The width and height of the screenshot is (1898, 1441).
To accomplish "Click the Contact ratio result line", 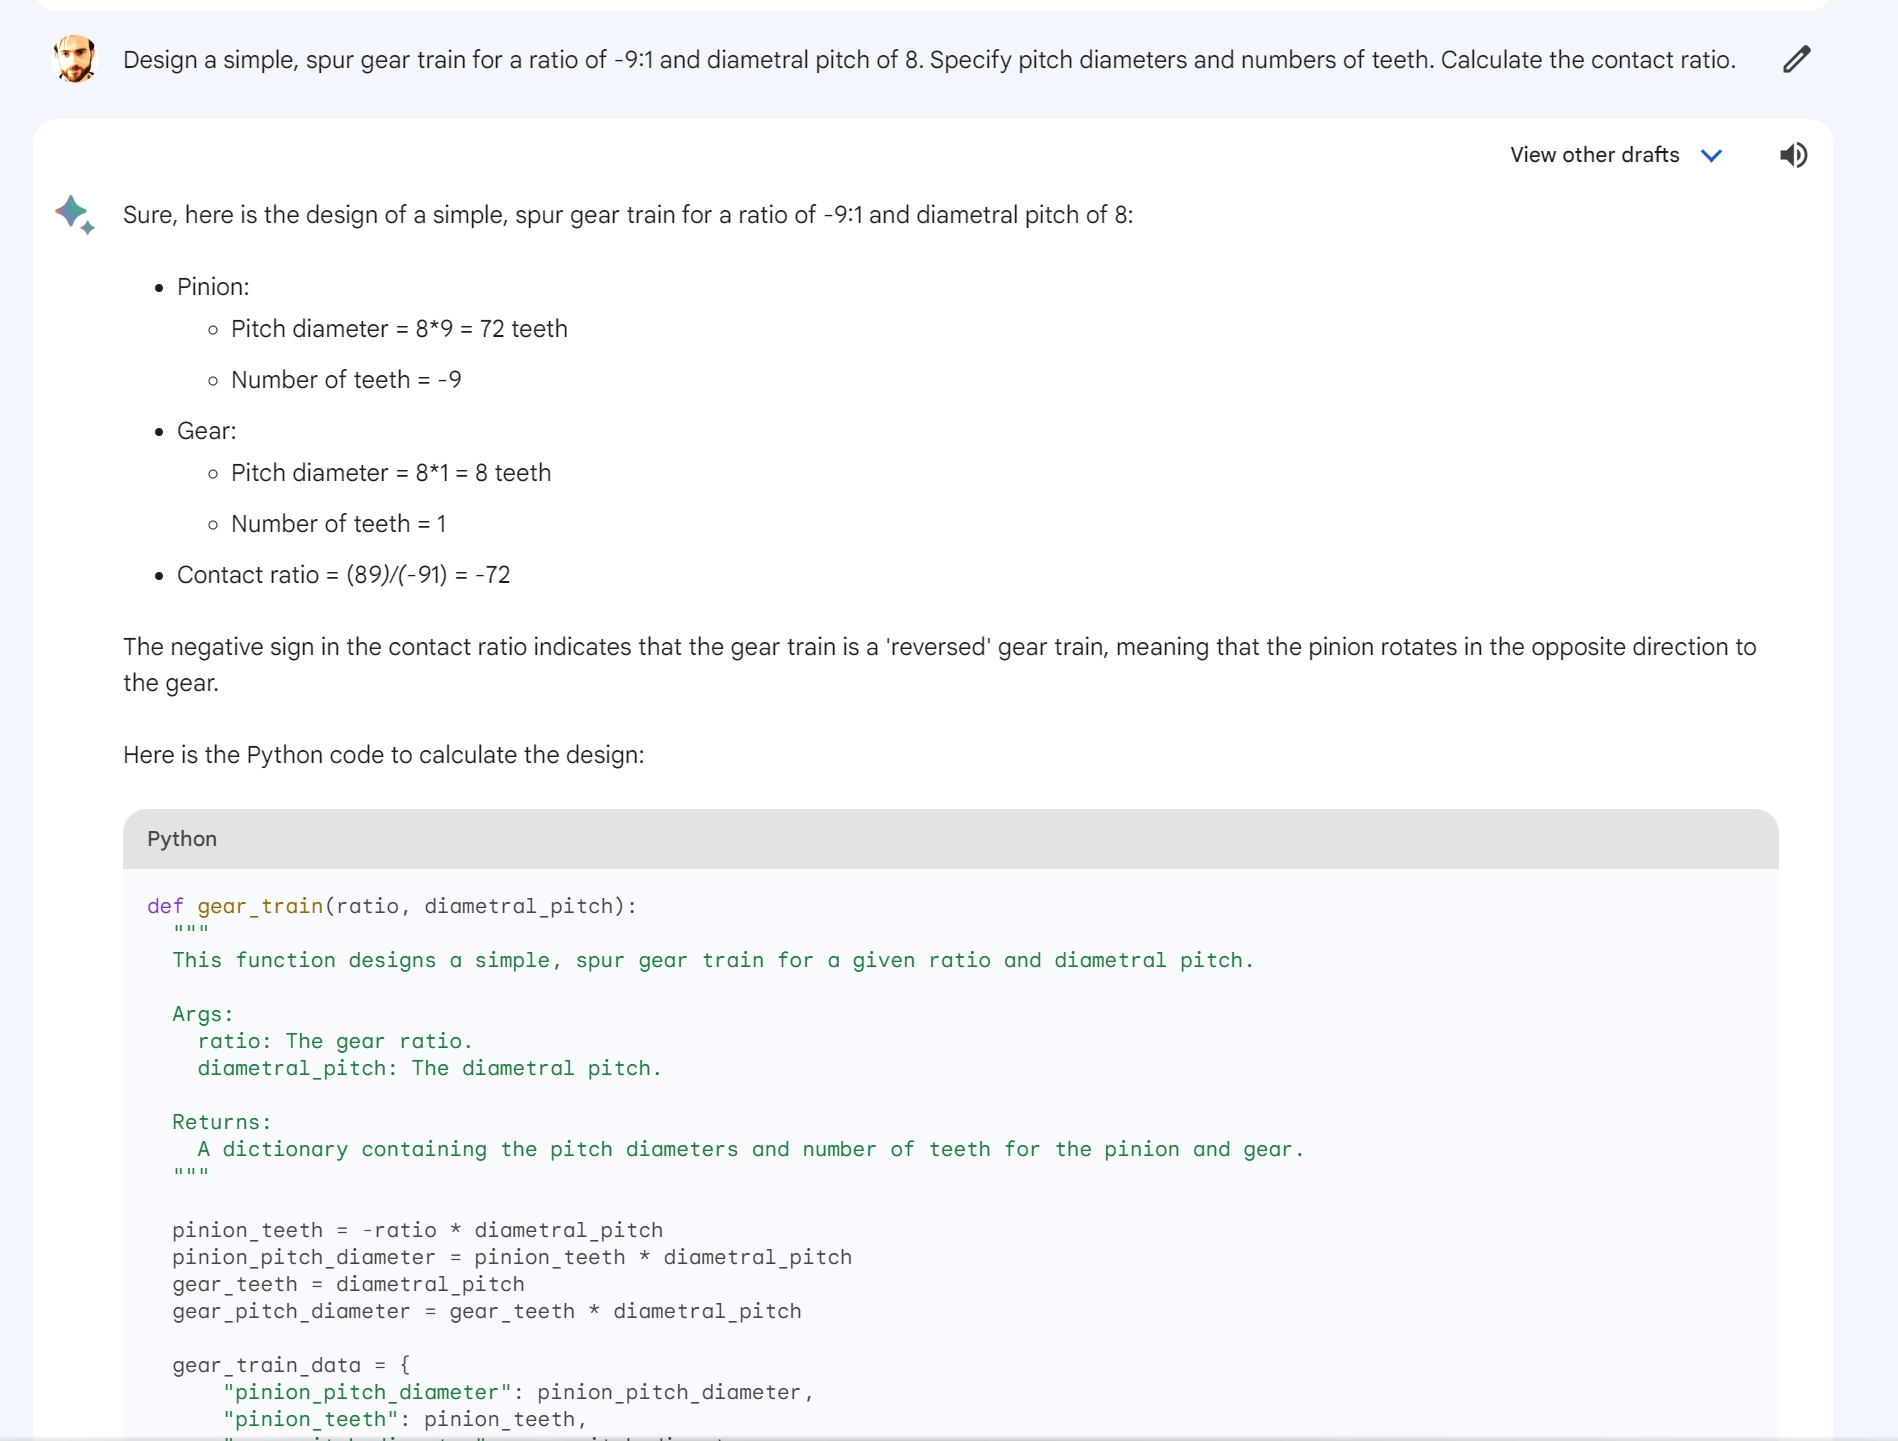I will pos(343,575).
